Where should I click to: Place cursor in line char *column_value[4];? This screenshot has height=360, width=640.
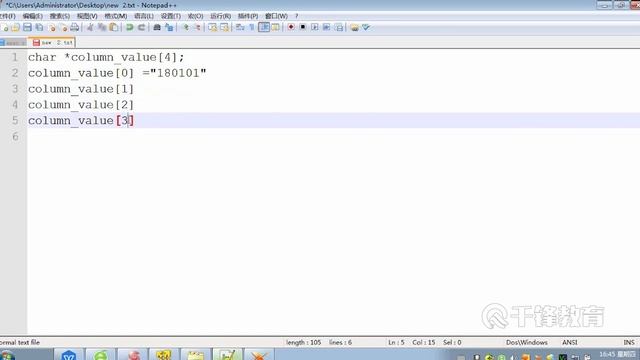[106, 57]
